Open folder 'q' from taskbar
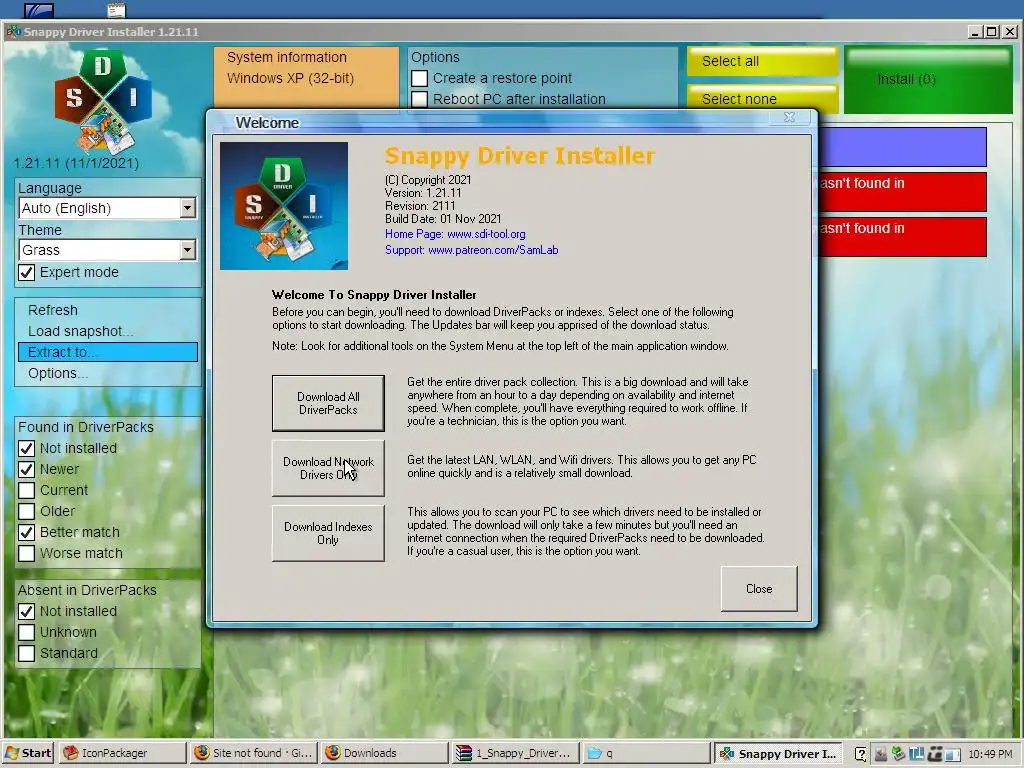The height and width of the screenshot is (768, 1024). click(646, 753)
